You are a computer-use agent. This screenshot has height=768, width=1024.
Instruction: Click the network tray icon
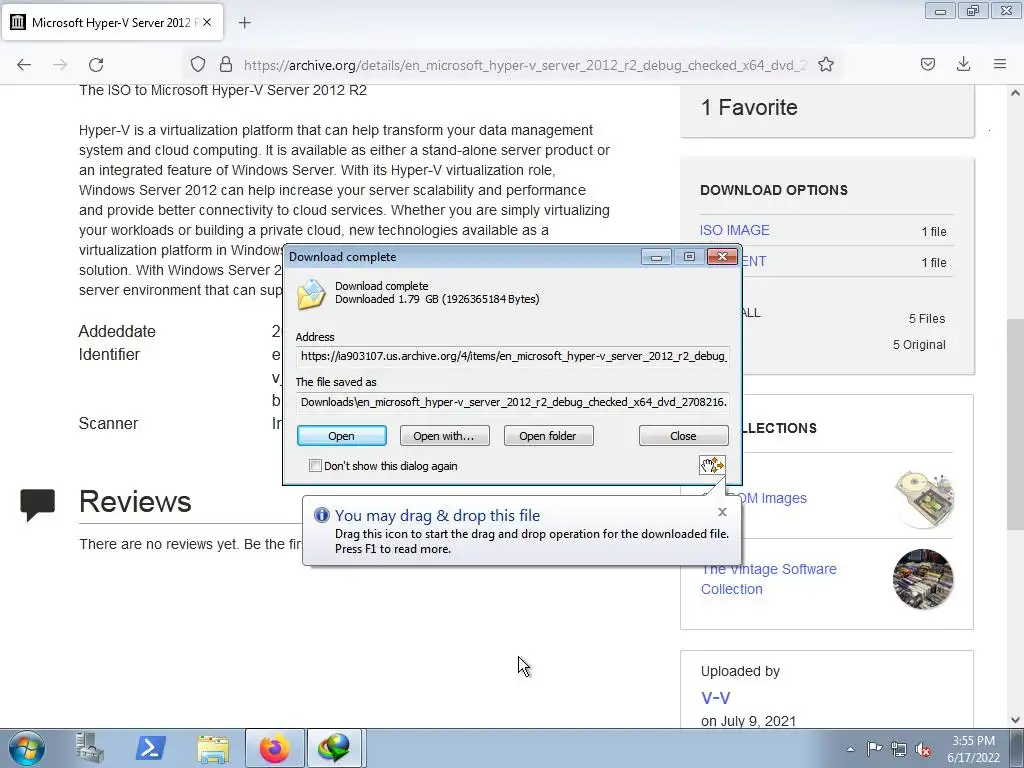tap(899, 749)
